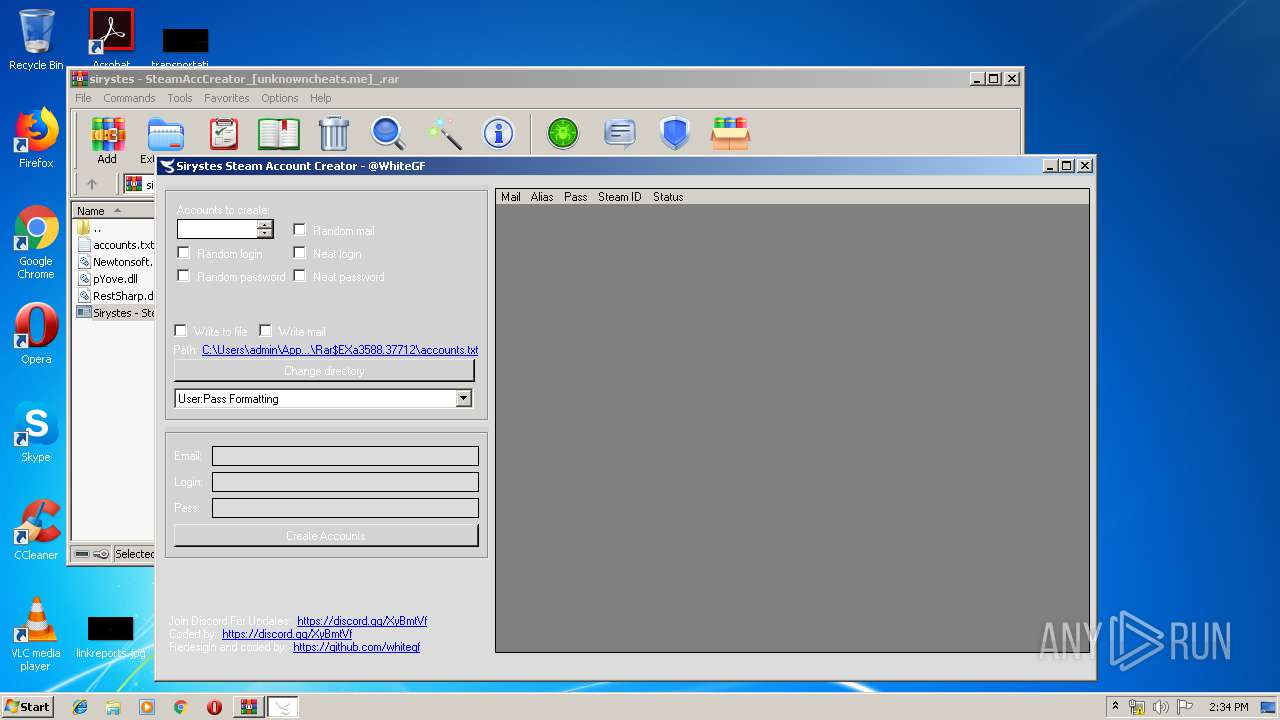Toggle the Neat login checkbox
The height and width of the screenshot is (720, 1280).
(299, 253)
